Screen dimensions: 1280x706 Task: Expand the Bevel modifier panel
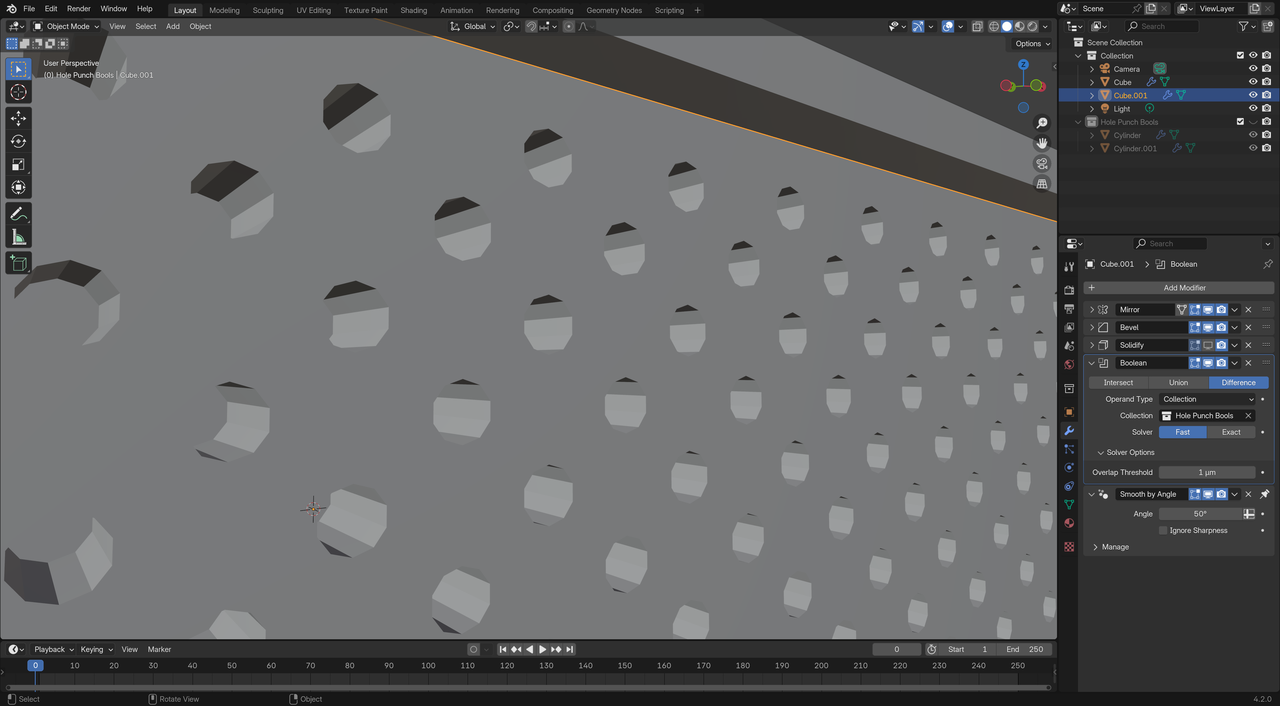[x=1091, y=327]
